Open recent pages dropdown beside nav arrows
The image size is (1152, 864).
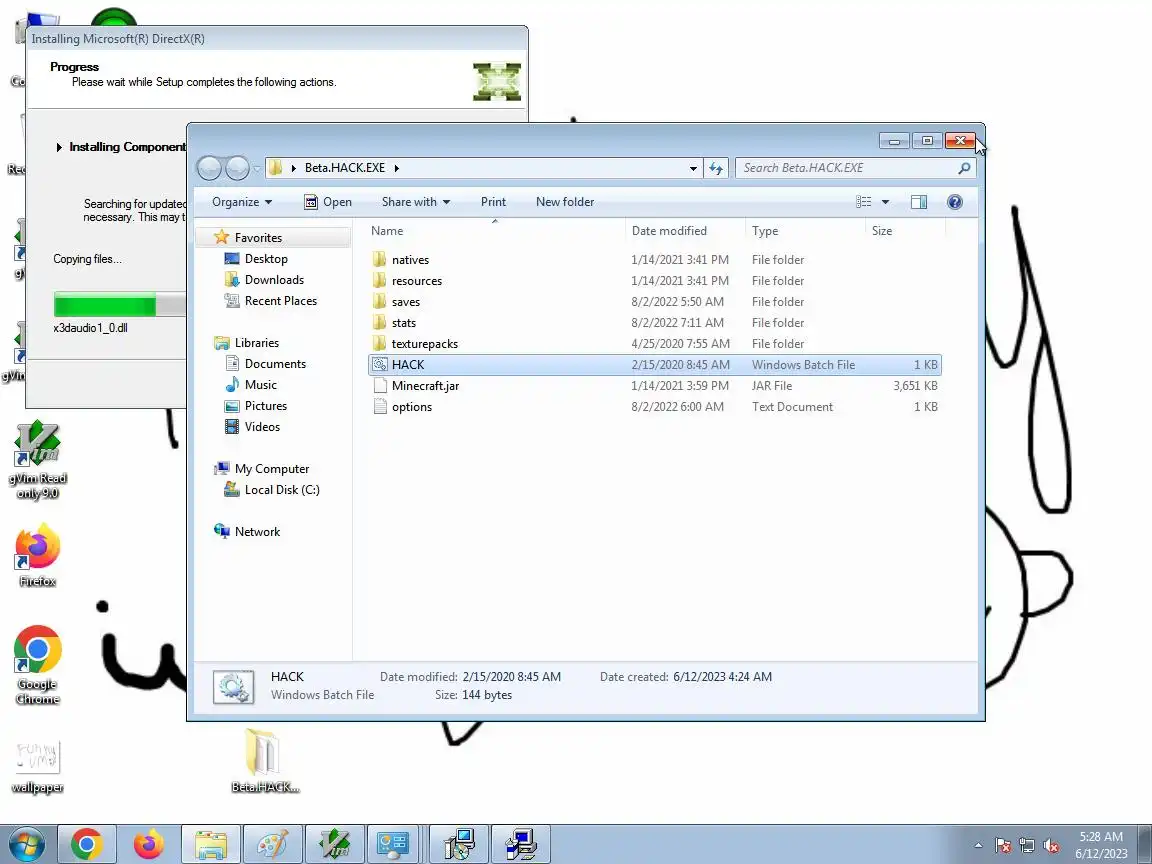(256, 169)
